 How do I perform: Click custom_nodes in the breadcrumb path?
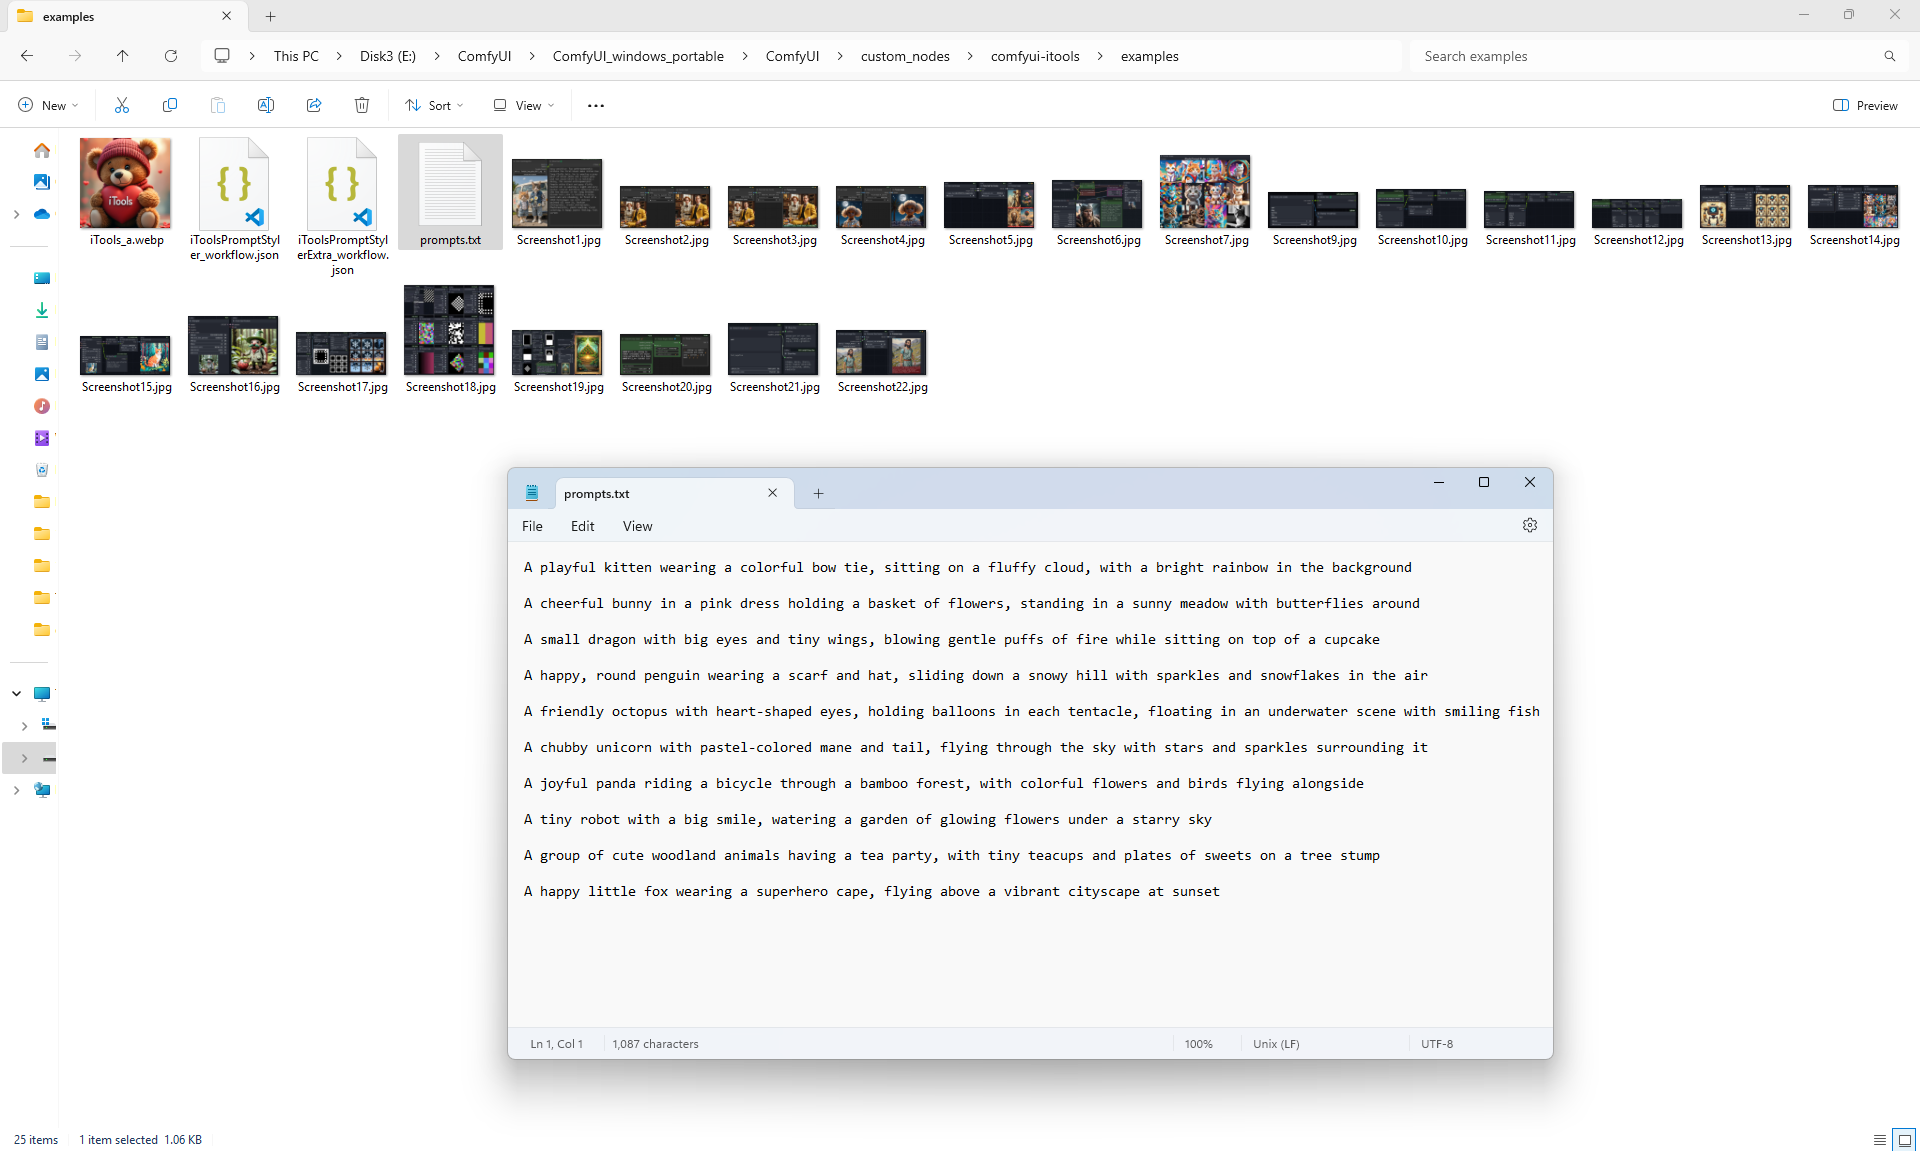[905, 56]
